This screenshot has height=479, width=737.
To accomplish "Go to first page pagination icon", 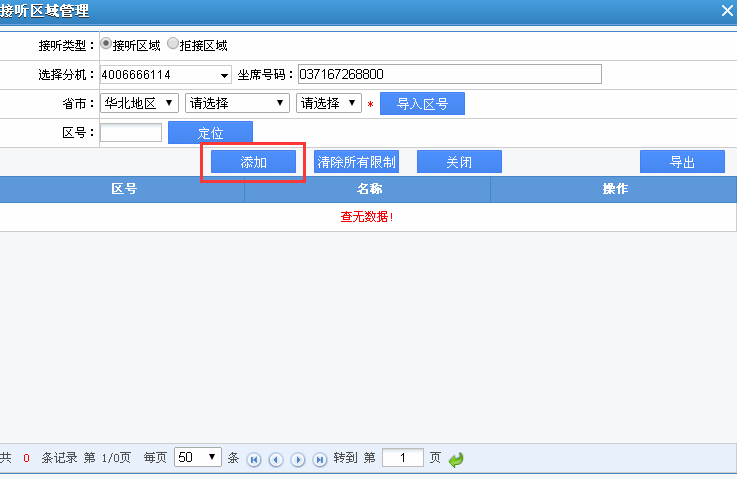I will pyautogui.click(x=254, y=459).
